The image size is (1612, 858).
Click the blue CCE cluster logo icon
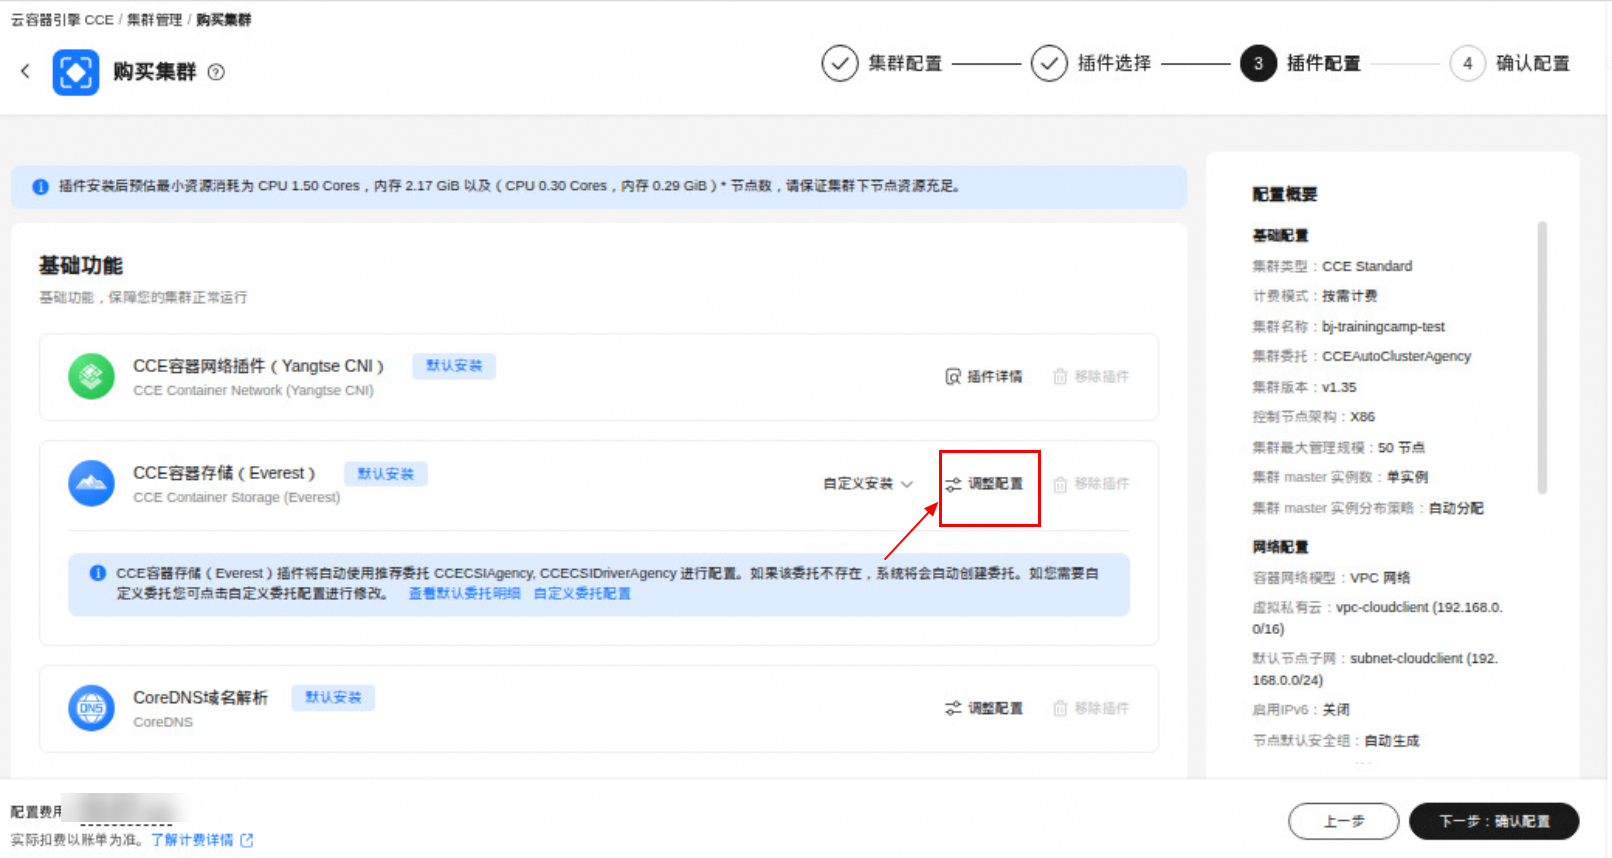[x=76, y=72]
